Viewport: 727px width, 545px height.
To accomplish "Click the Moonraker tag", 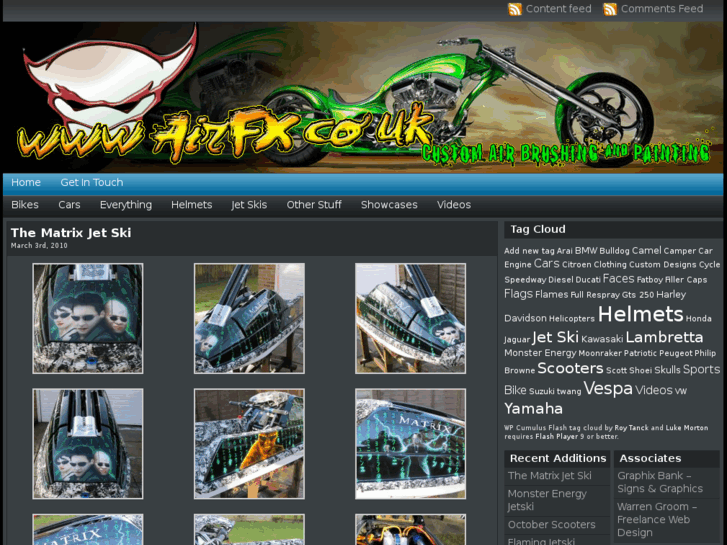I will pos(599,353).
